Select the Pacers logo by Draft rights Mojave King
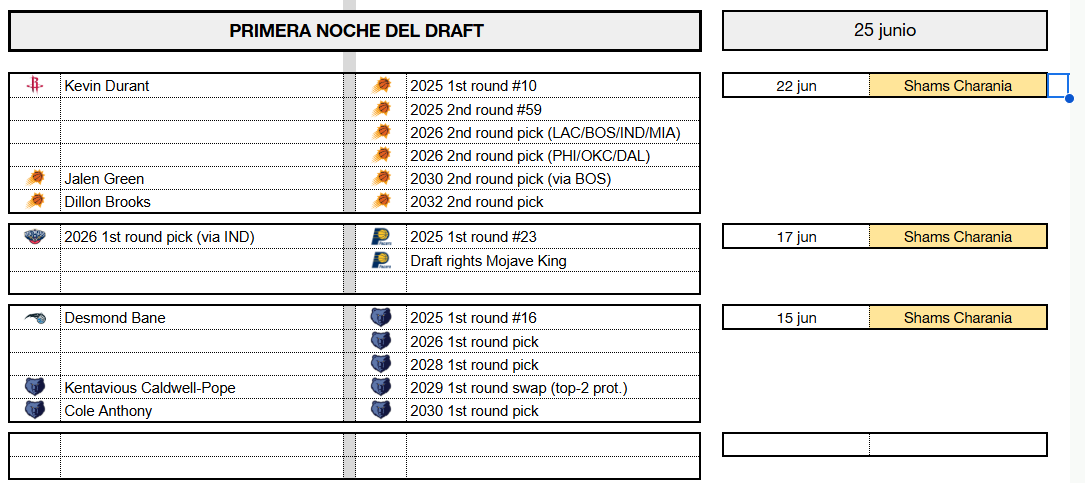 click(x=381, y=261)
